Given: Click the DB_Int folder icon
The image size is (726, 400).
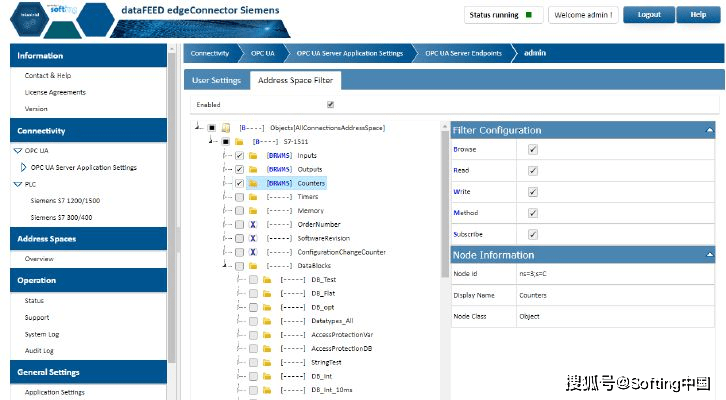Looking at the screenshot, I should coord(267,376).
